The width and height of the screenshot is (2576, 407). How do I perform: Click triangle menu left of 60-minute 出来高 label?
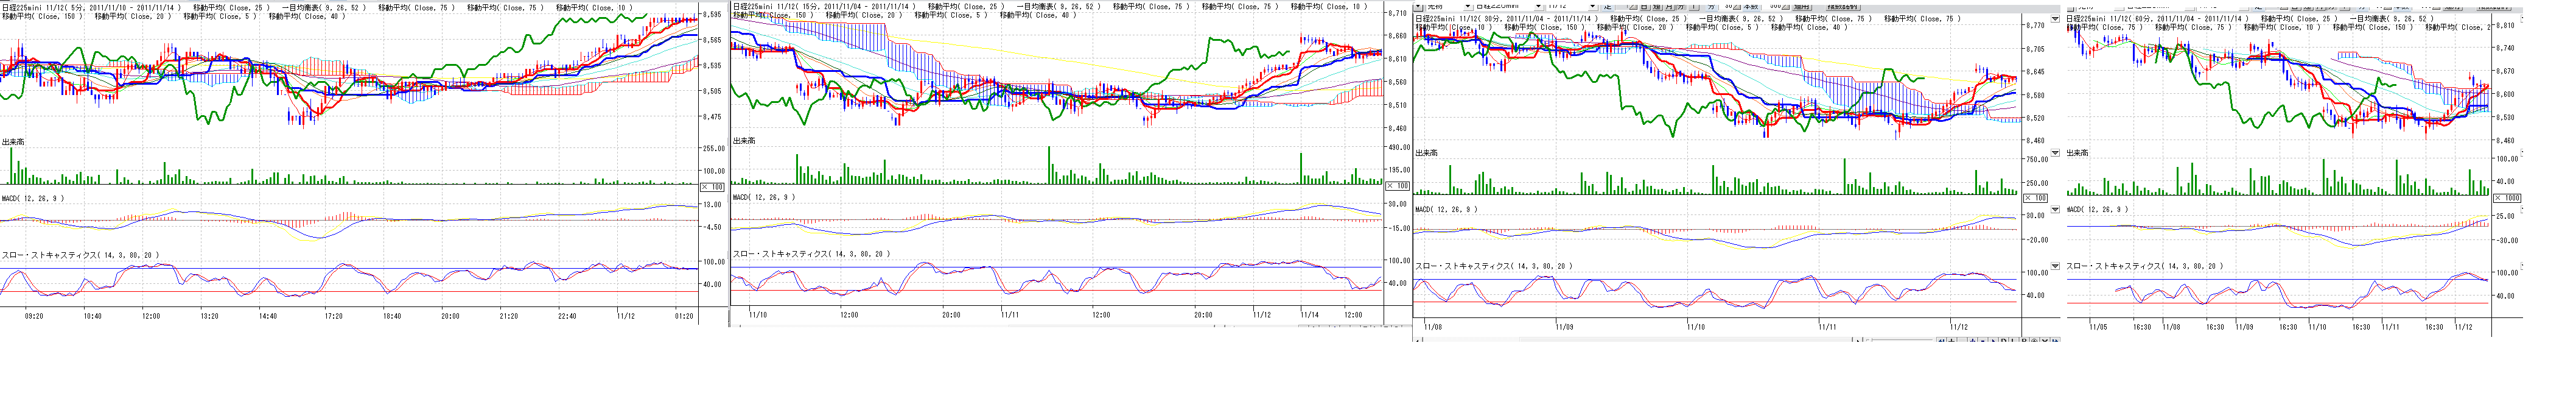point(2055,153)
